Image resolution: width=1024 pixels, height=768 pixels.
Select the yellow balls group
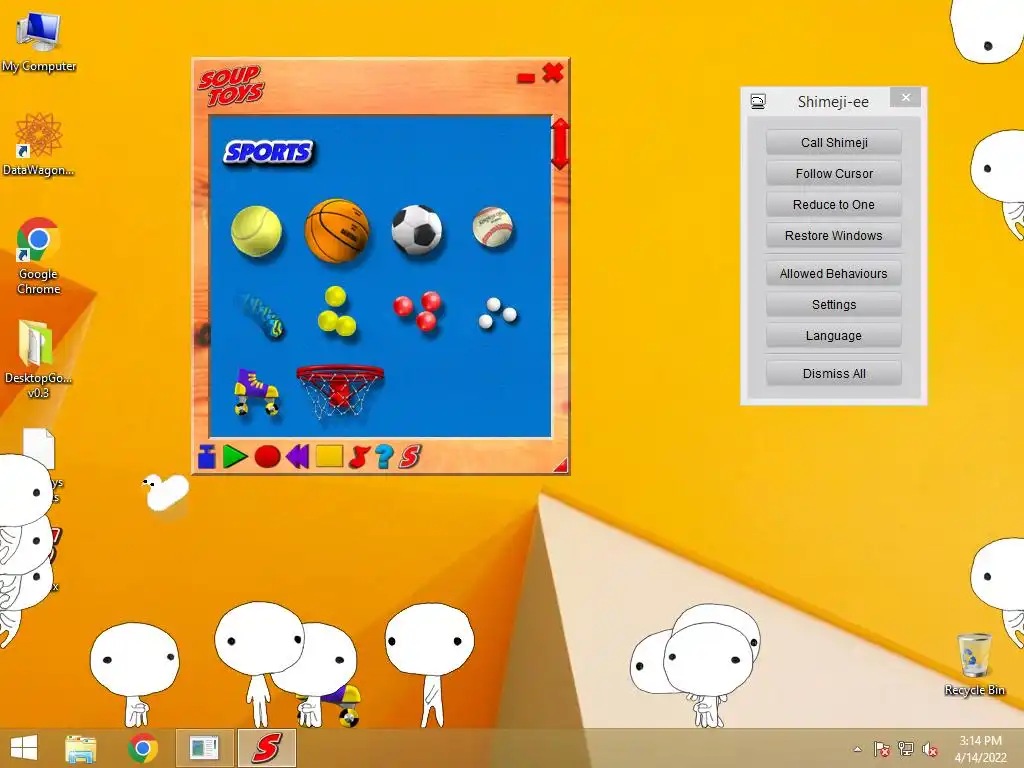(x=336, y=311)
